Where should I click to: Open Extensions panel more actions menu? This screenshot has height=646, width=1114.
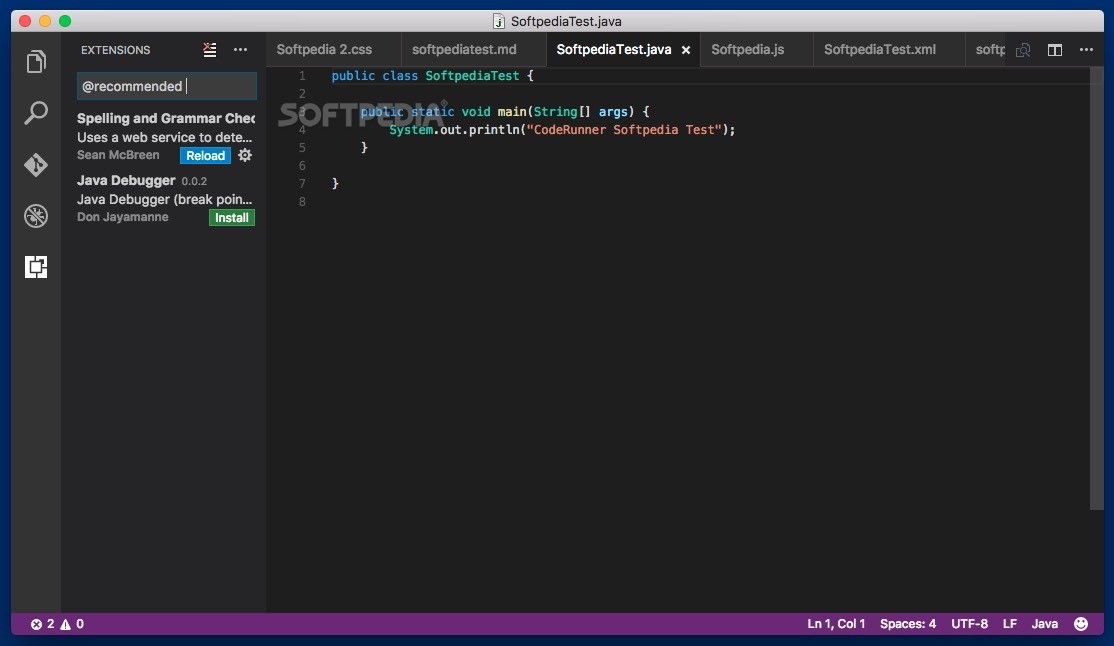(x=241, y=50)
